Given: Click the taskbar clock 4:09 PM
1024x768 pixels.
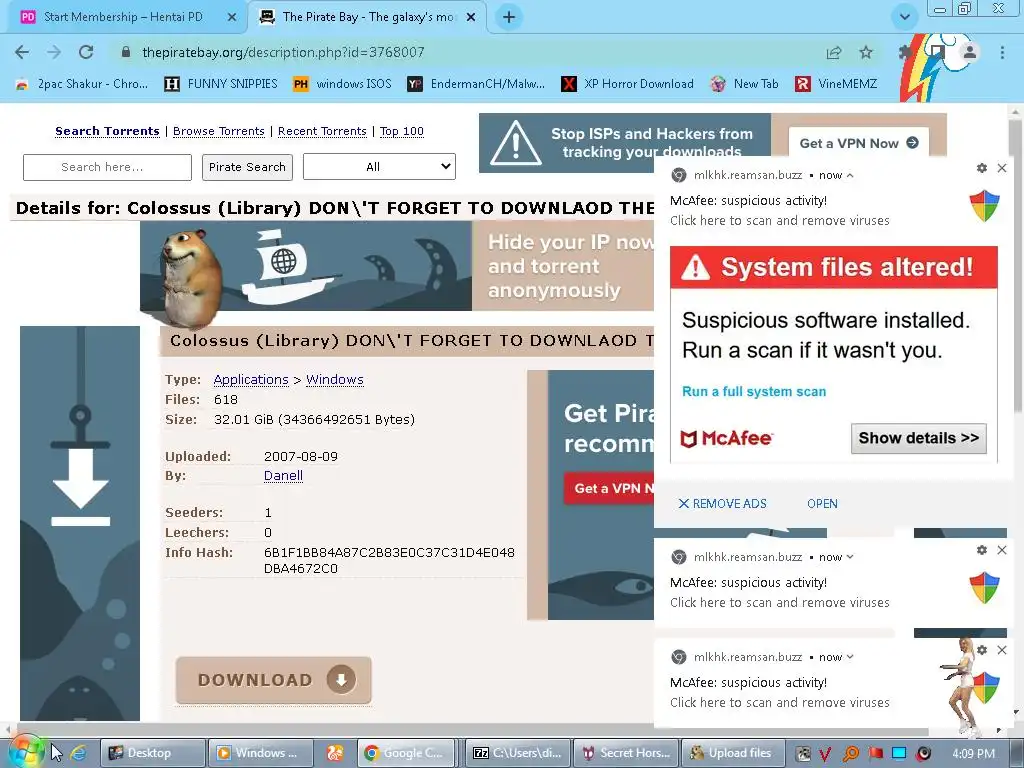Looking at the screenshot, I should (973, 754).
